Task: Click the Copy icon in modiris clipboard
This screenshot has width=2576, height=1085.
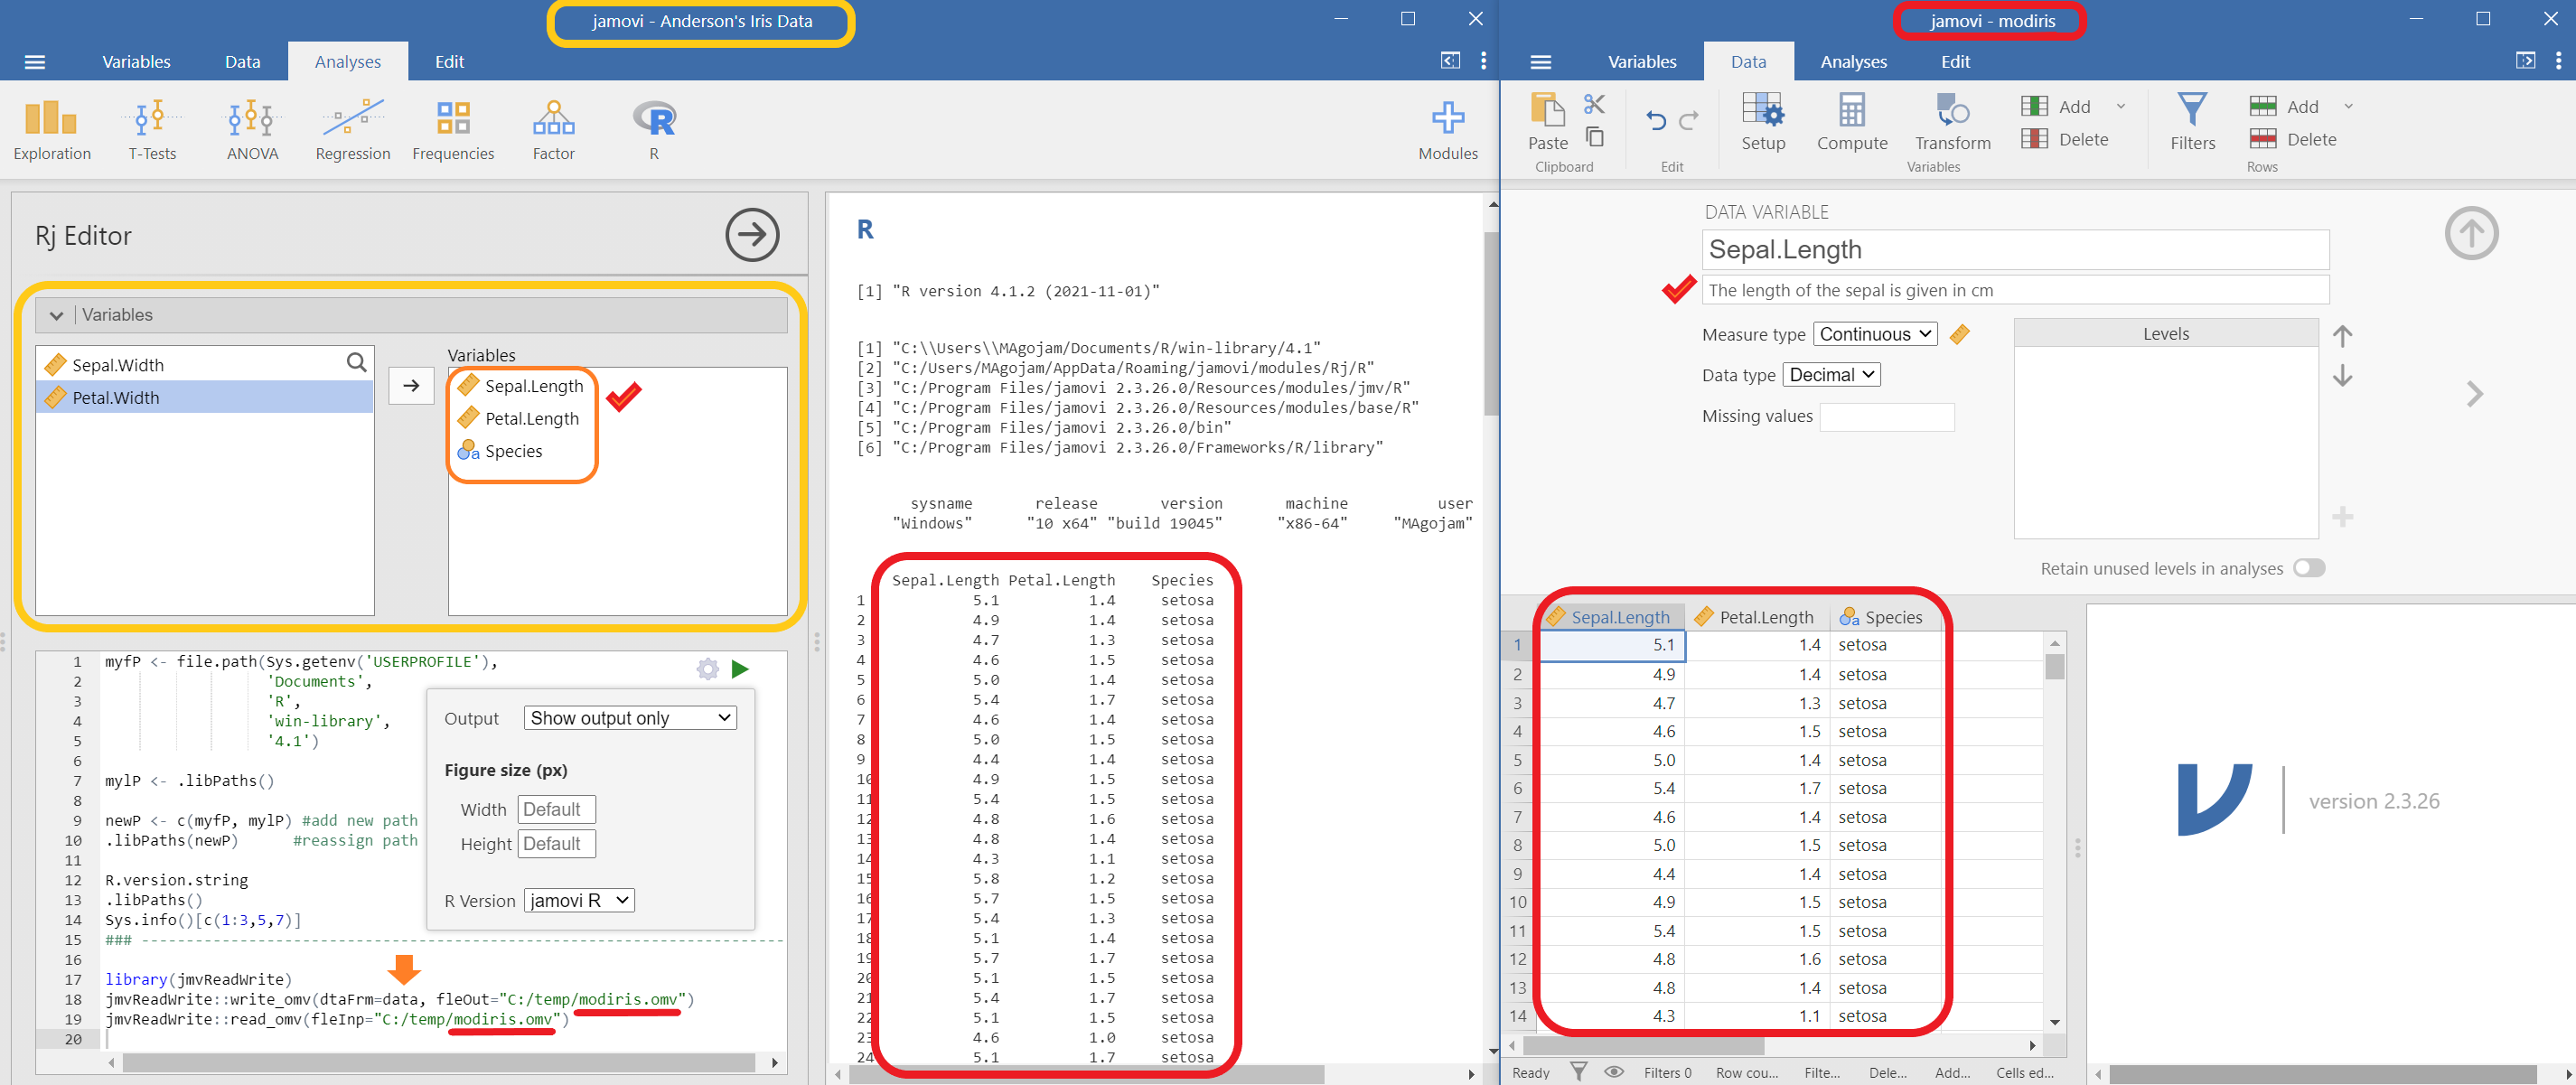Action: (x=1594, y=137)
